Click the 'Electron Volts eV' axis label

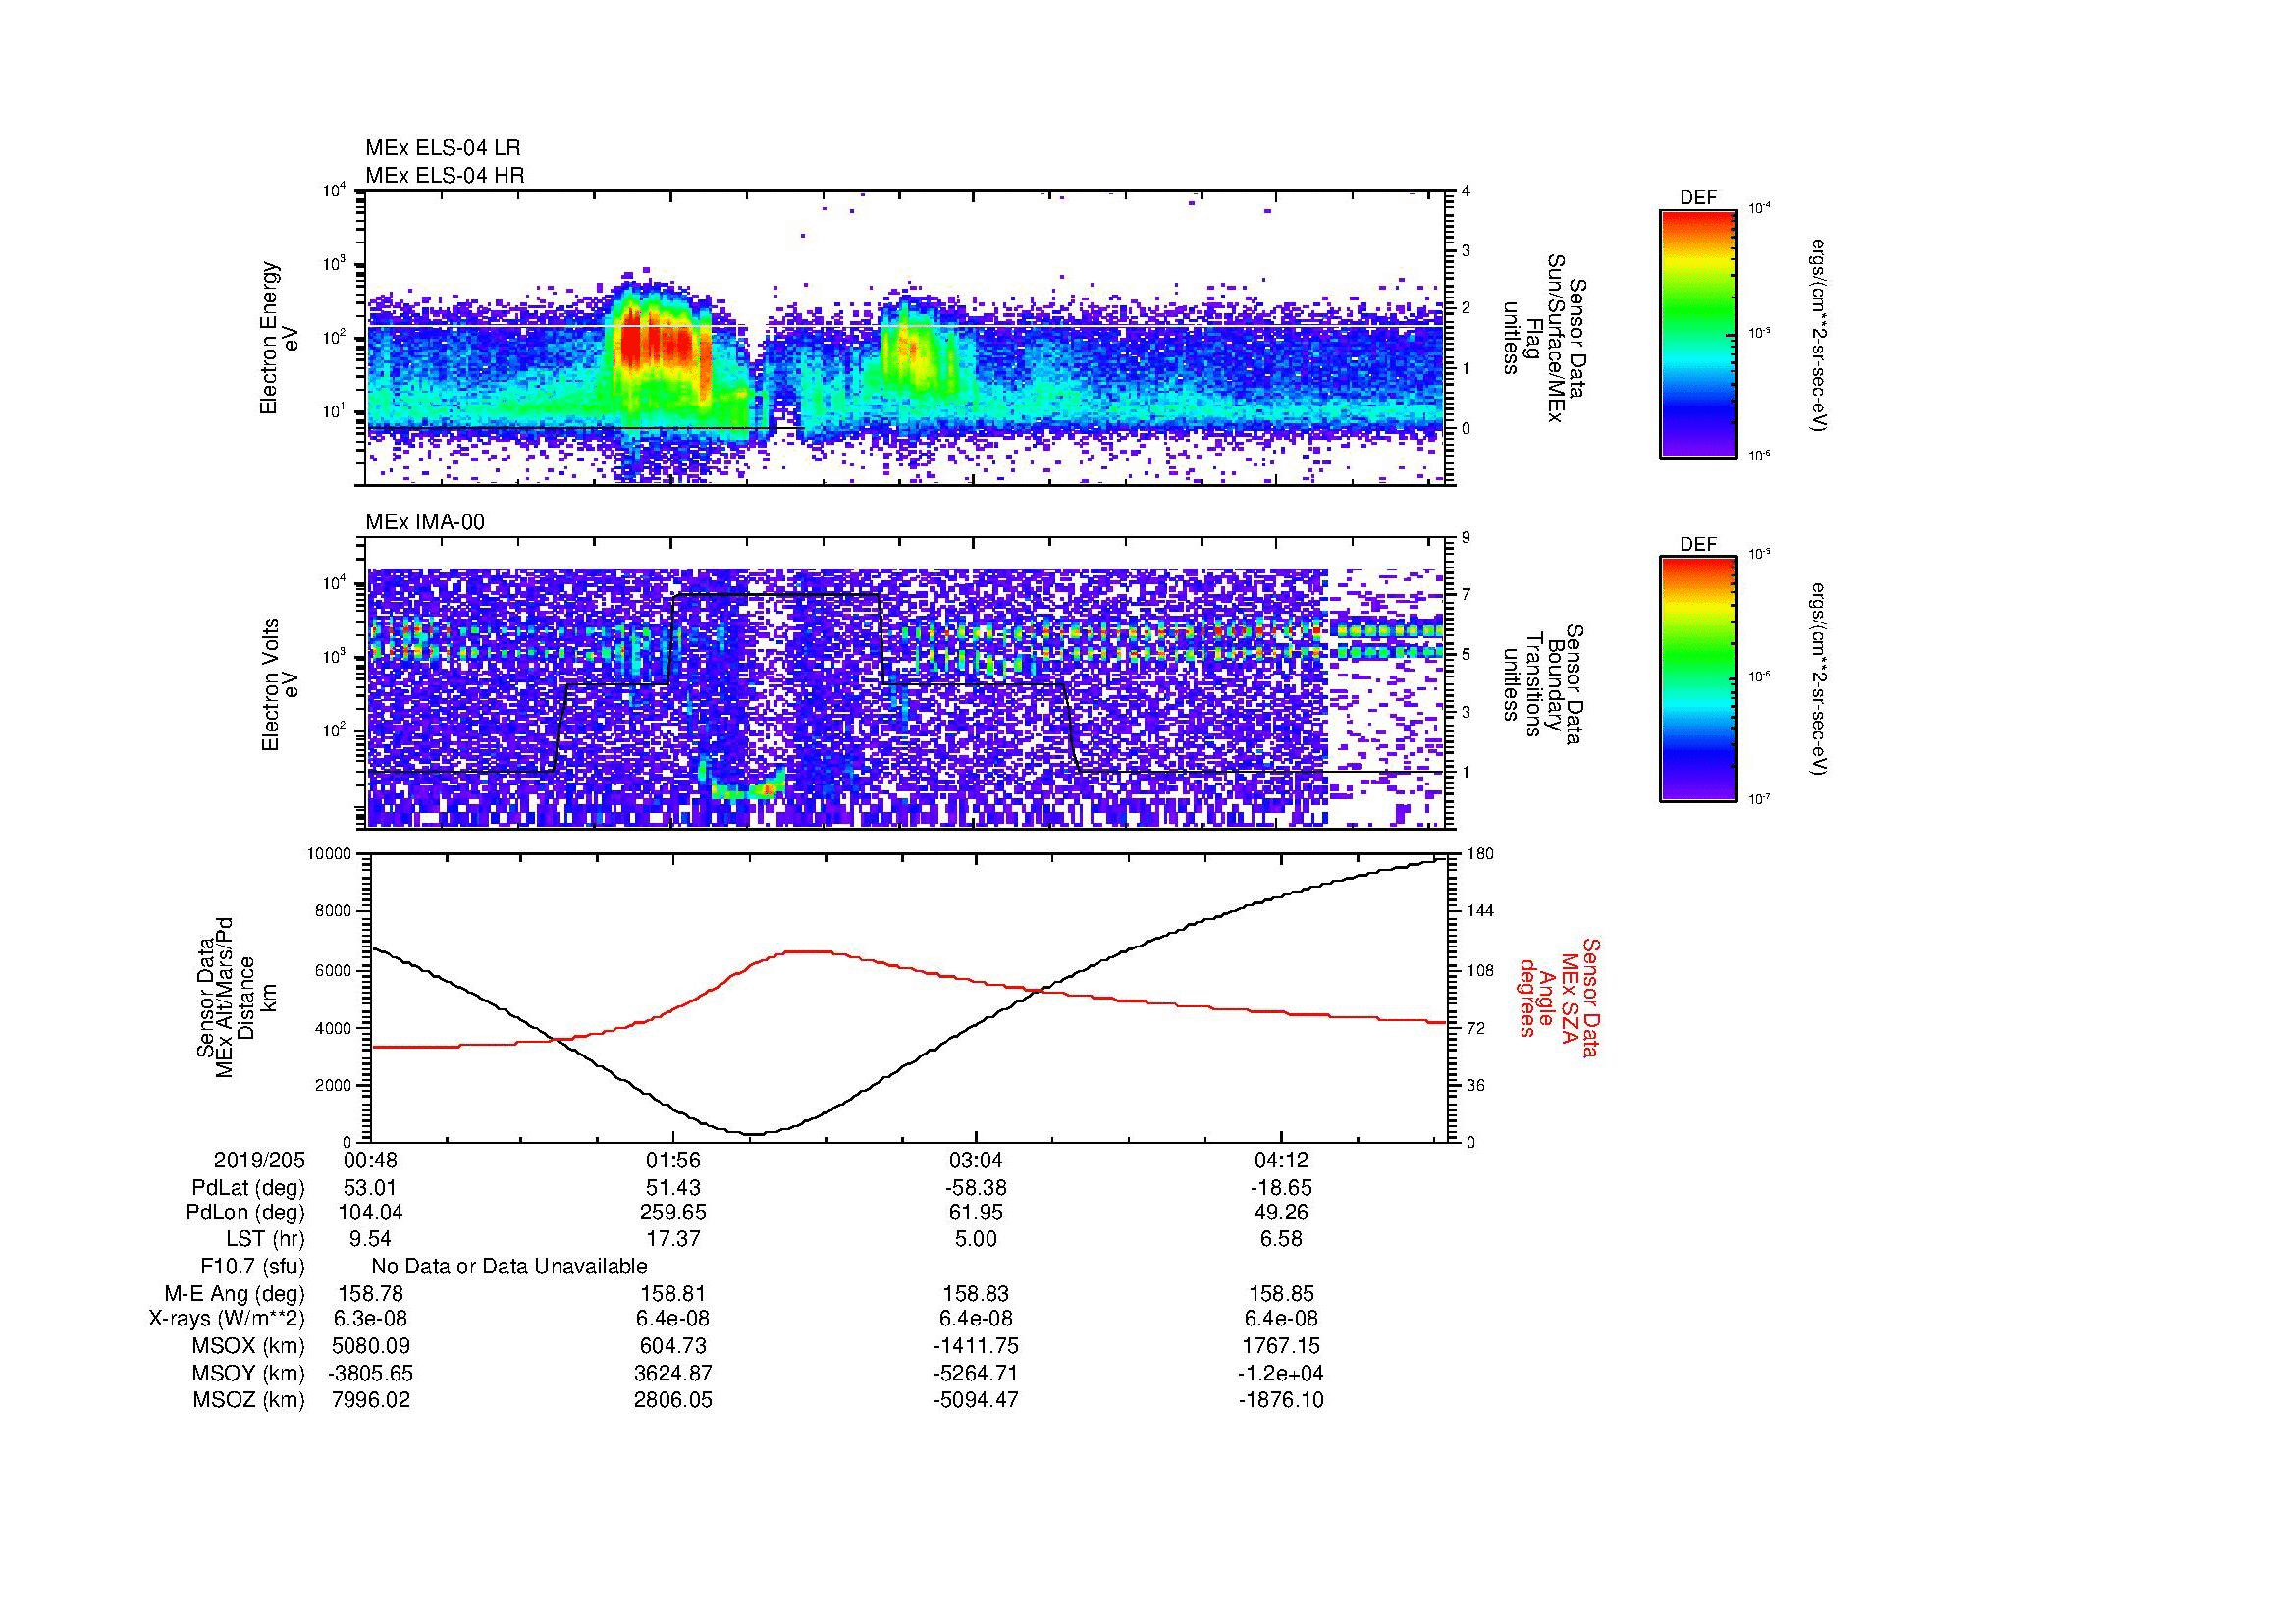(x=279, y=685)
